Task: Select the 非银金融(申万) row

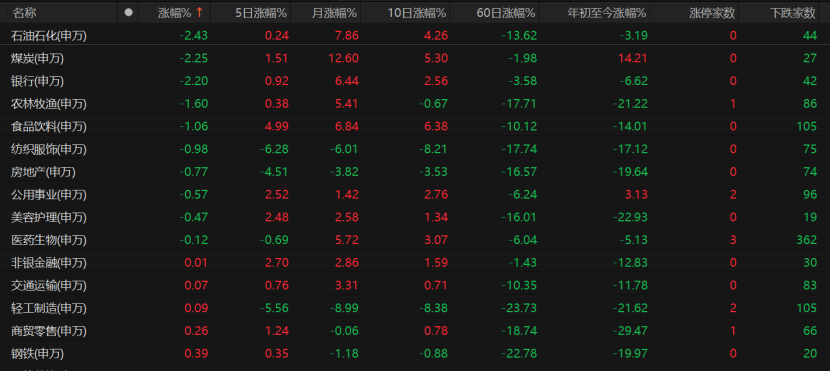Action: 415,263
